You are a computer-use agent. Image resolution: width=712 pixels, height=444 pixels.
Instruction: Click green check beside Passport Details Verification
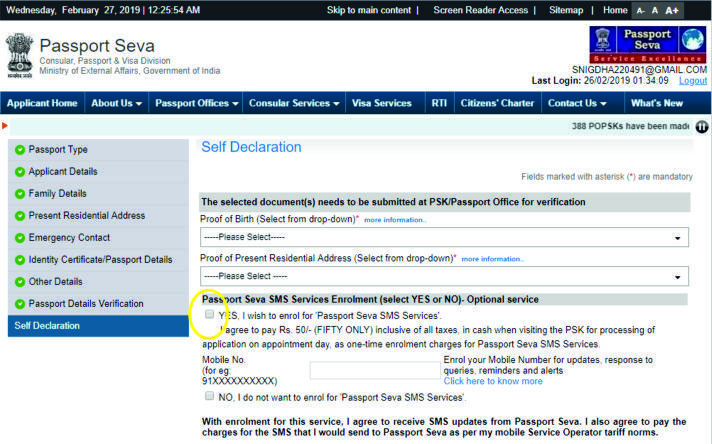pyautogui.click(x=20, y=304)
